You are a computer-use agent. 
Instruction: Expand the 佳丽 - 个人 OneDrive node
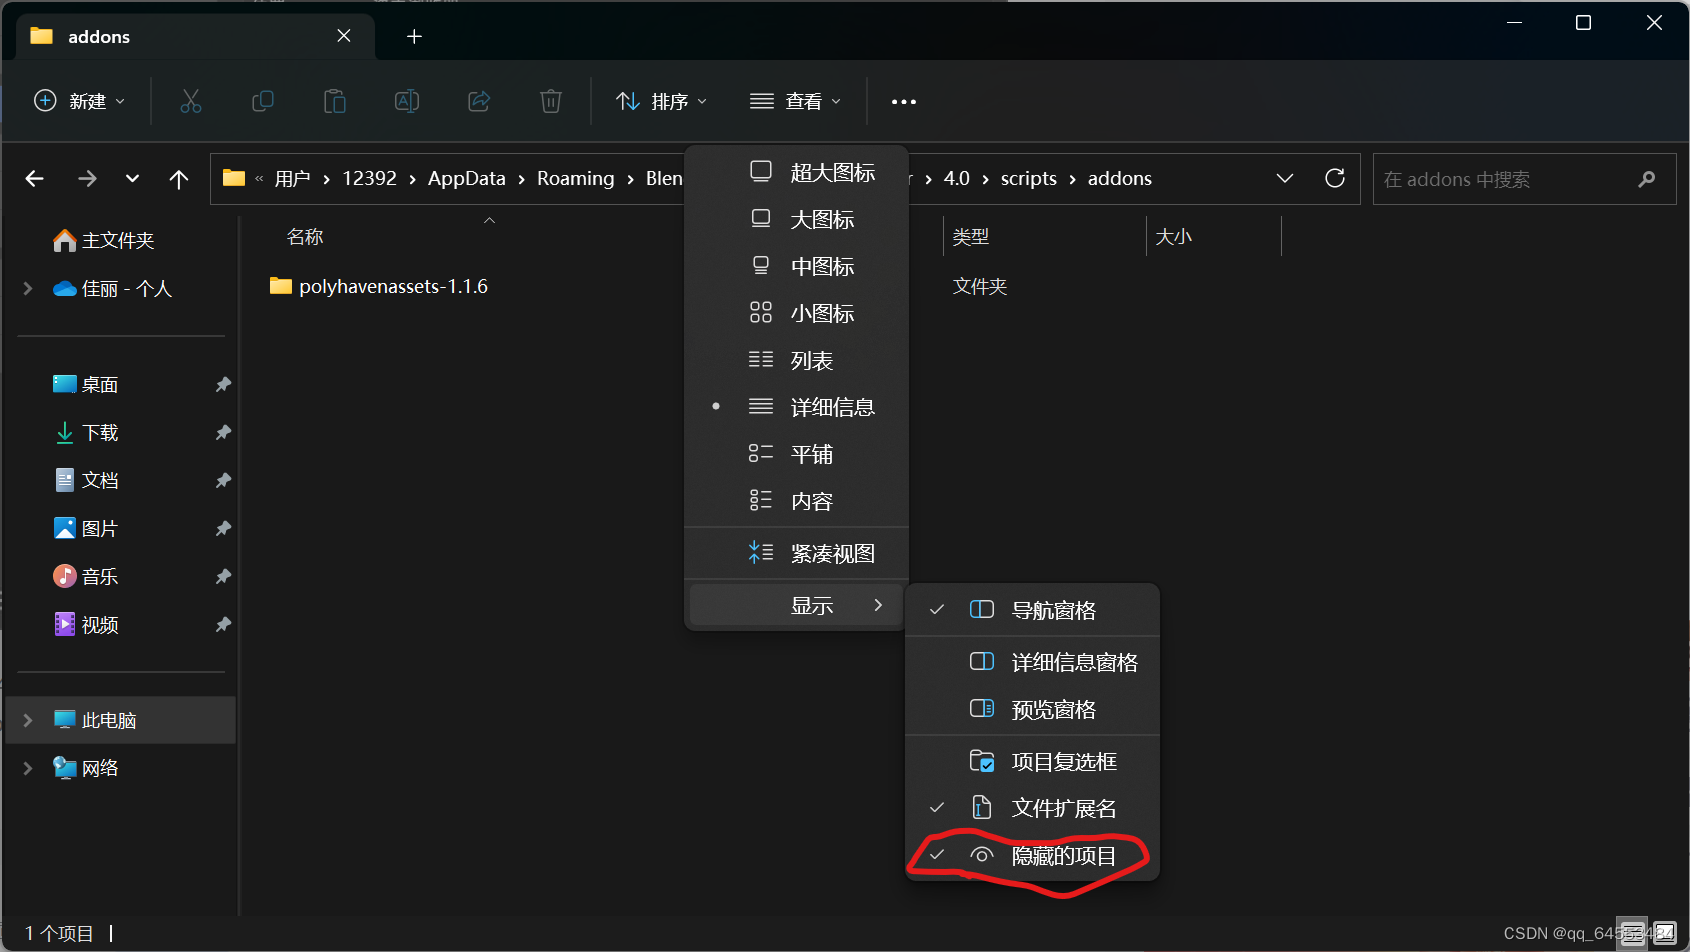pos(28,288)
